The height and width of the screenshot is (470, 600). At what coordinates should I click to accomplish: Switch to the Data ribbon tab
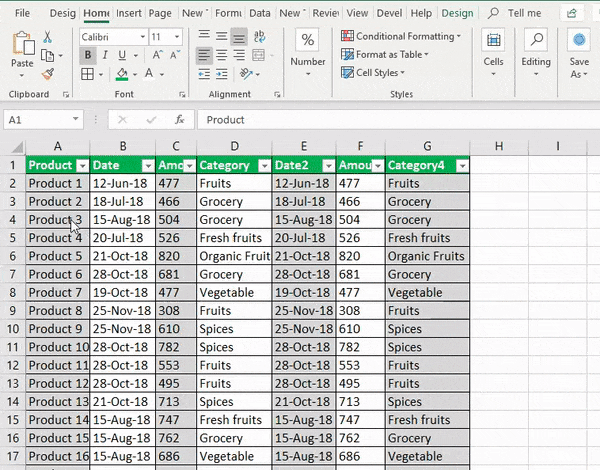click(260, 13)
